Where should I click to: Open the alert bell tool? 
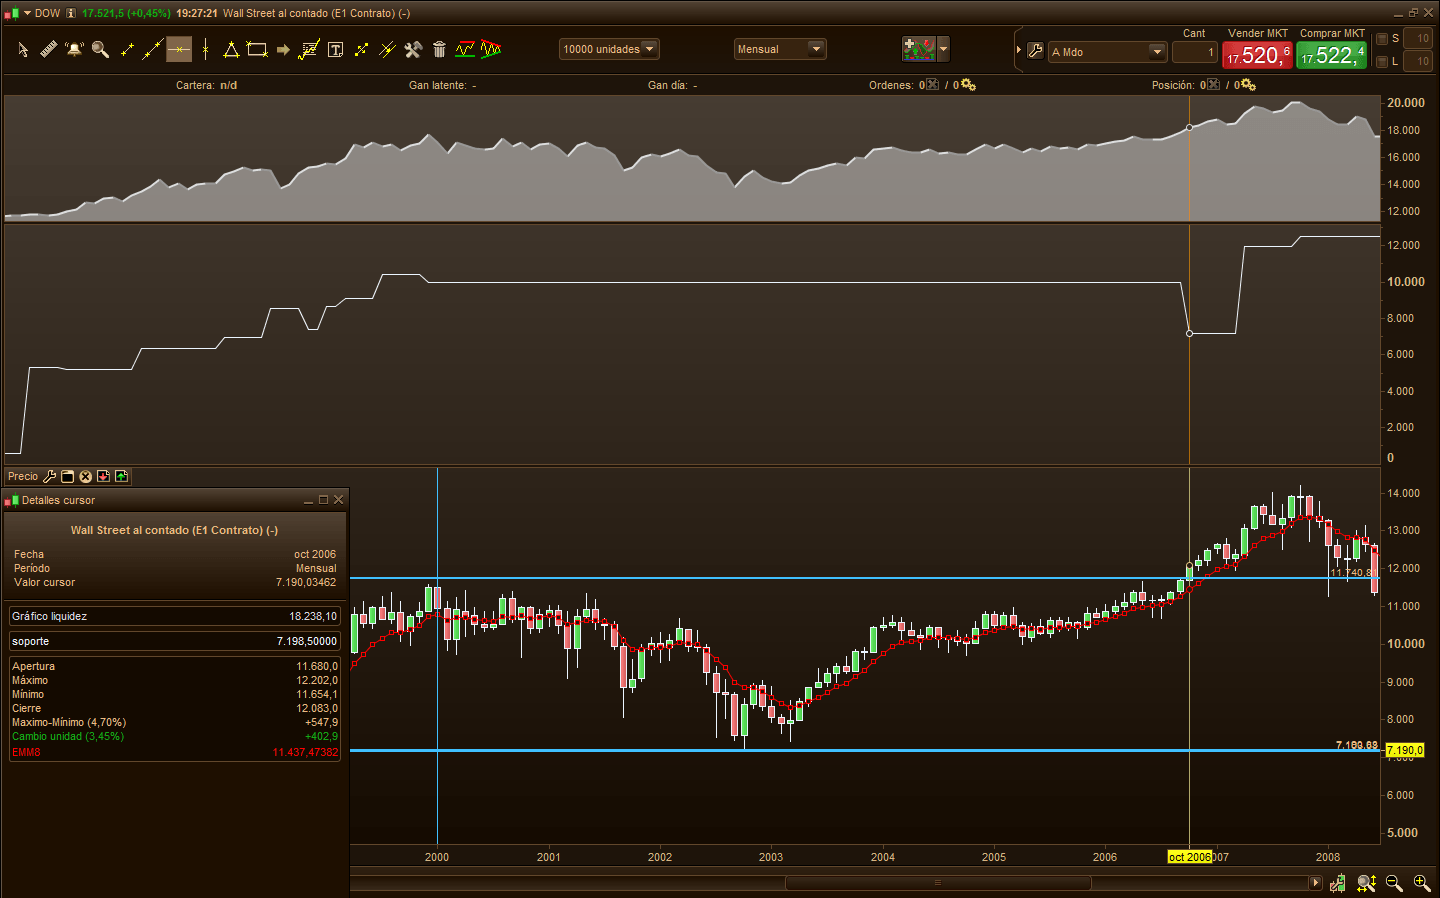coord(74,49)
